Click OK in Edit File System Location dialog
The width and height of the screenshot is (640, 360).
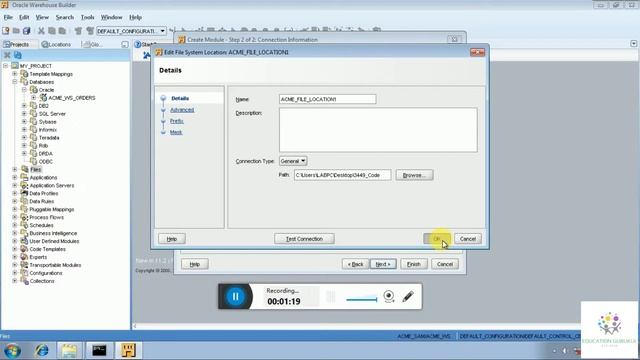437,239
